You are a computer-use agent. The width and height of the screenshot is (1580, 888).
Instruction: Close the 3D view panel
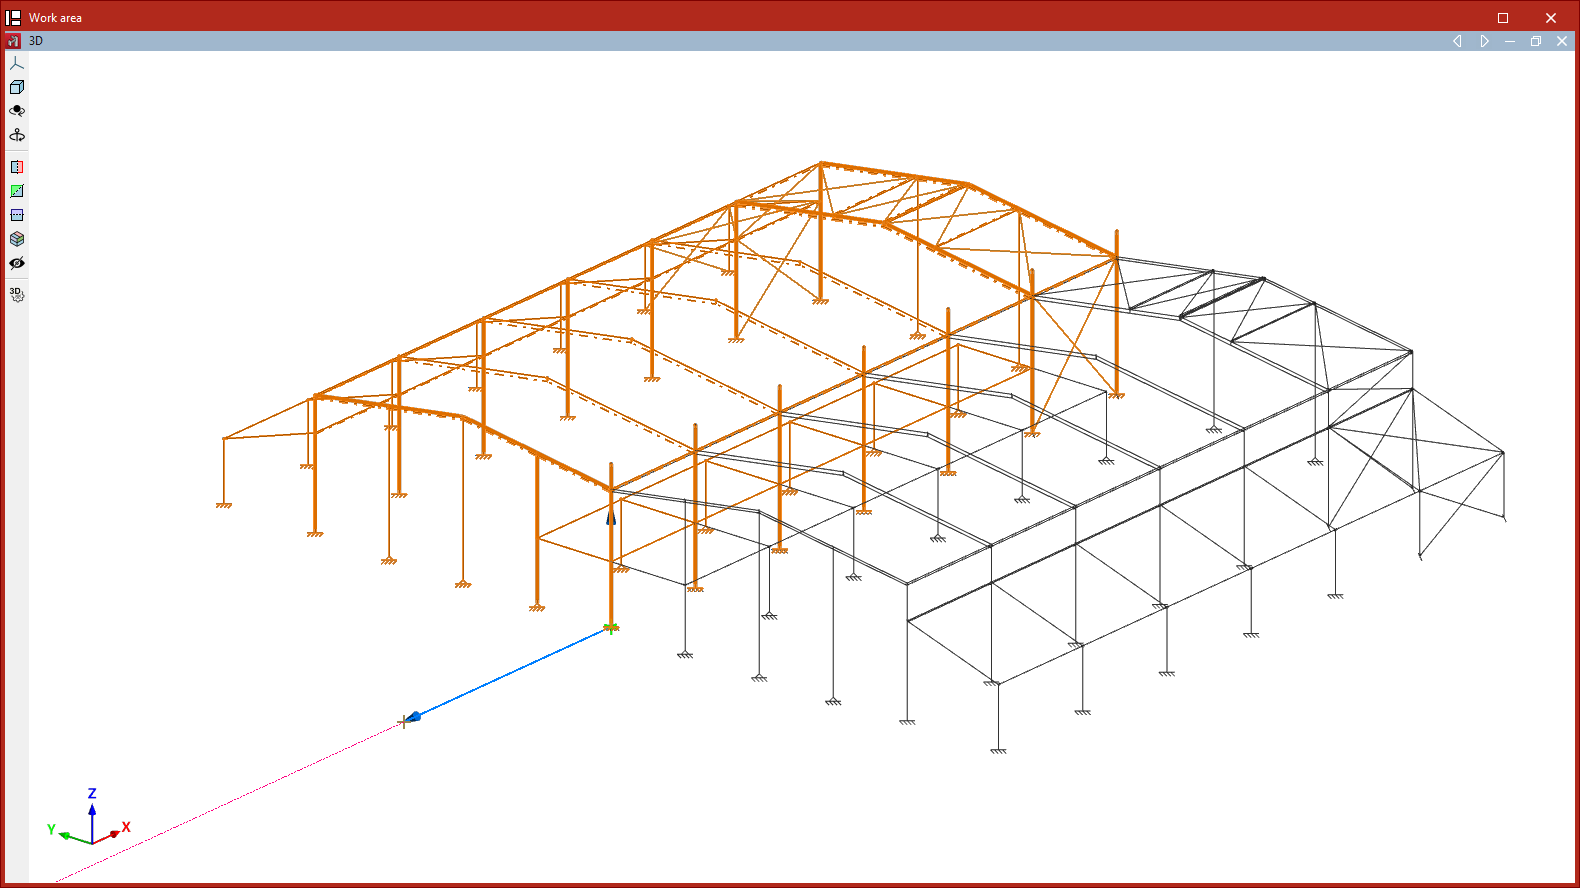coord(1562,41)
